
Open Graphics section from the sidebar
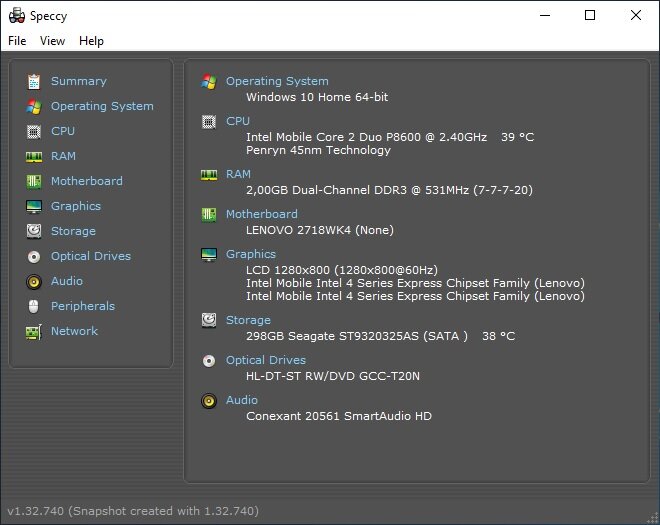(76, 206)
